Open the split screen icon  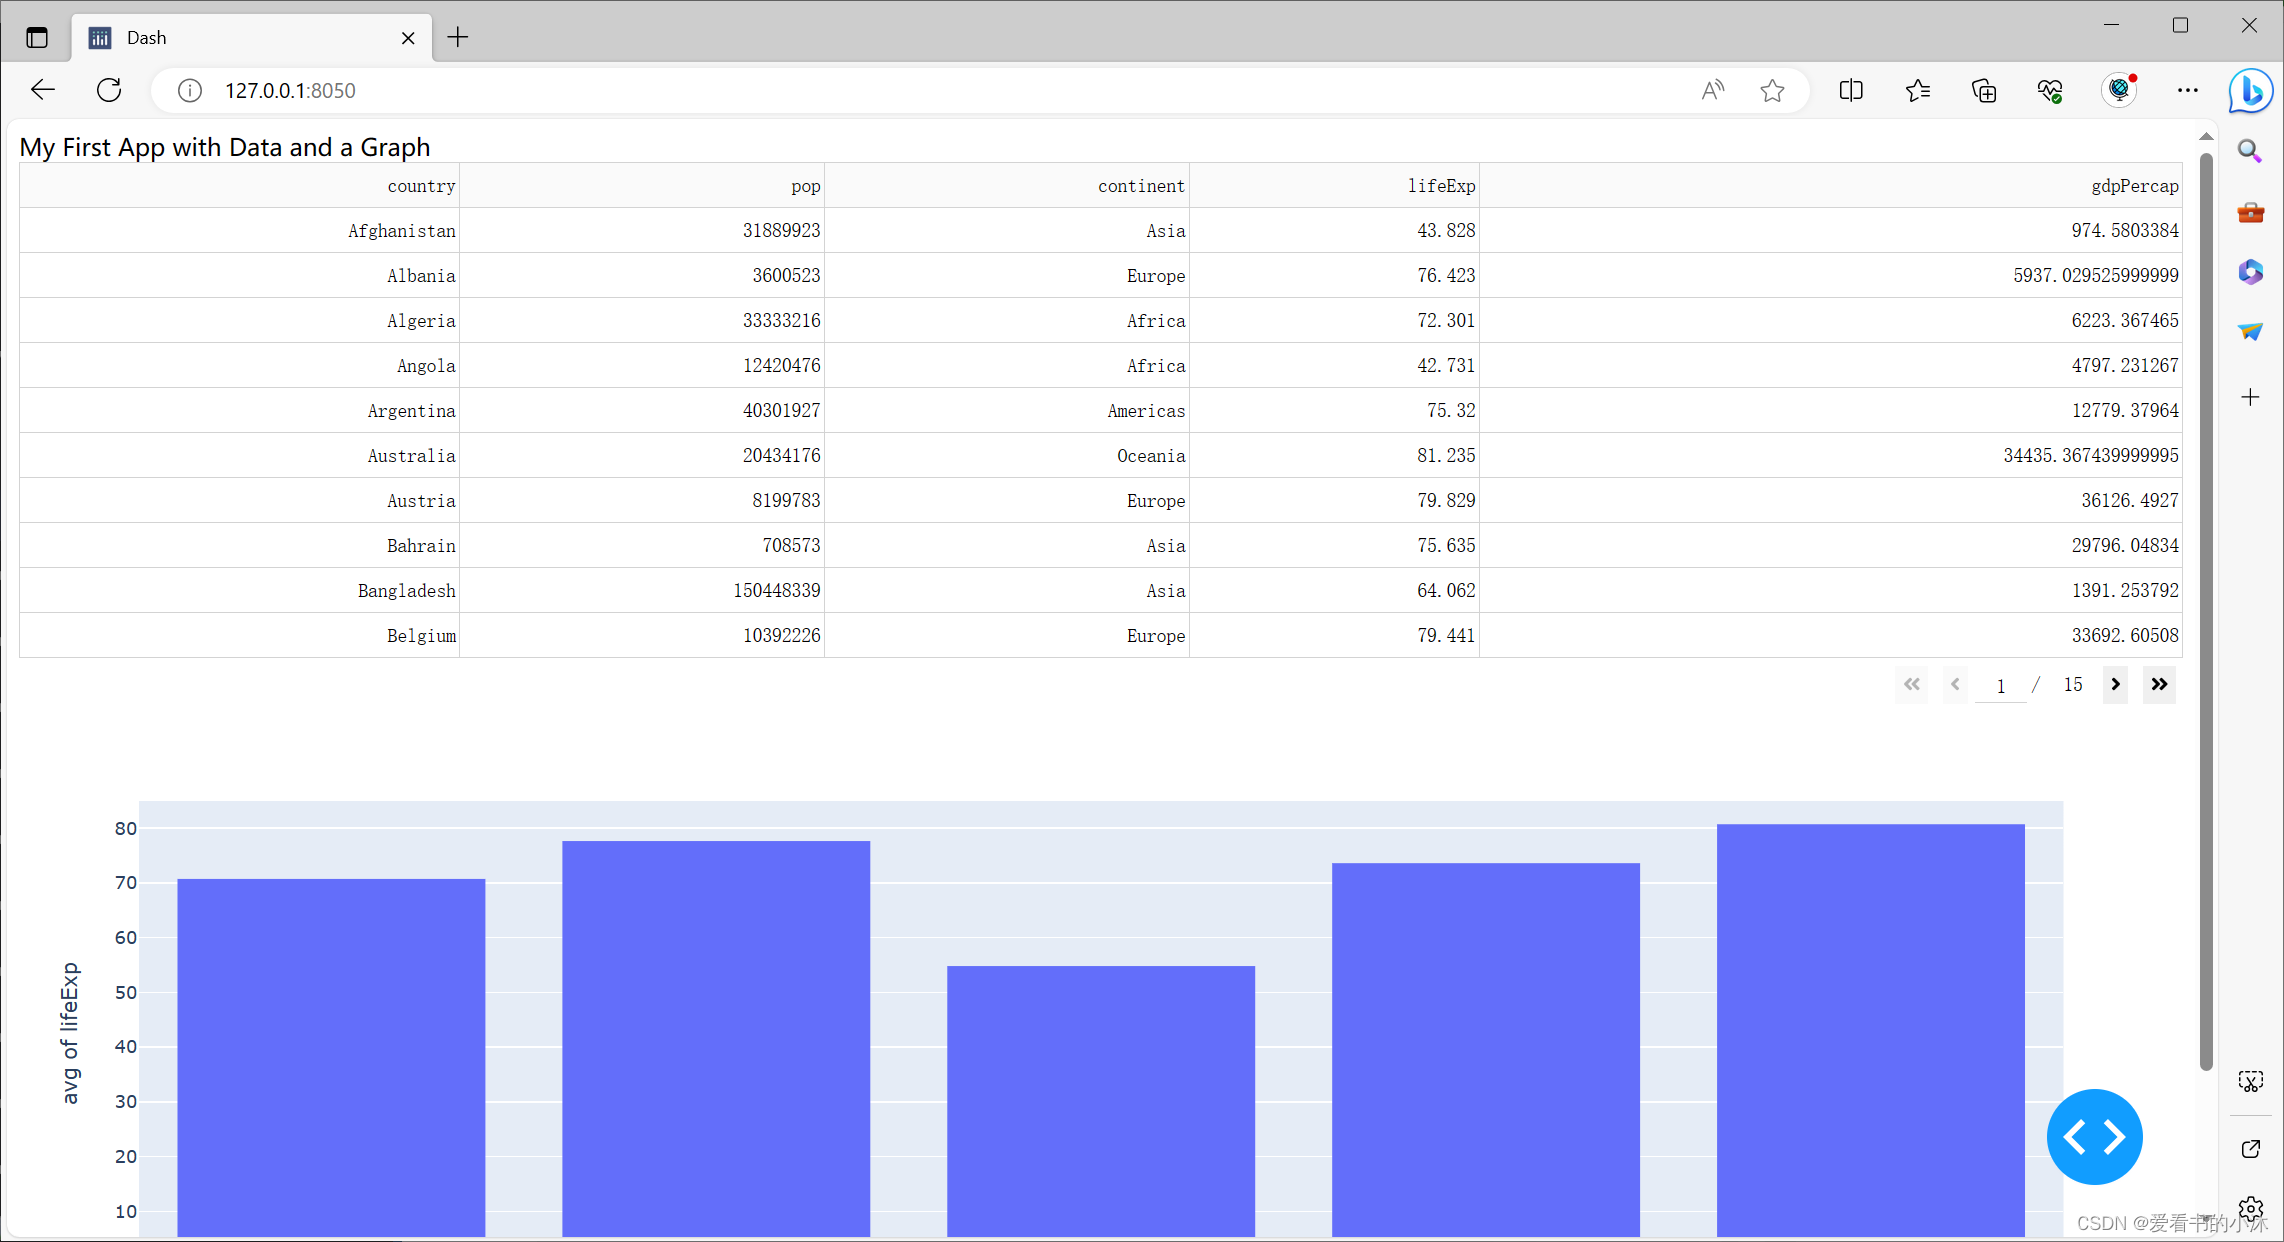tap(1851, 91)
